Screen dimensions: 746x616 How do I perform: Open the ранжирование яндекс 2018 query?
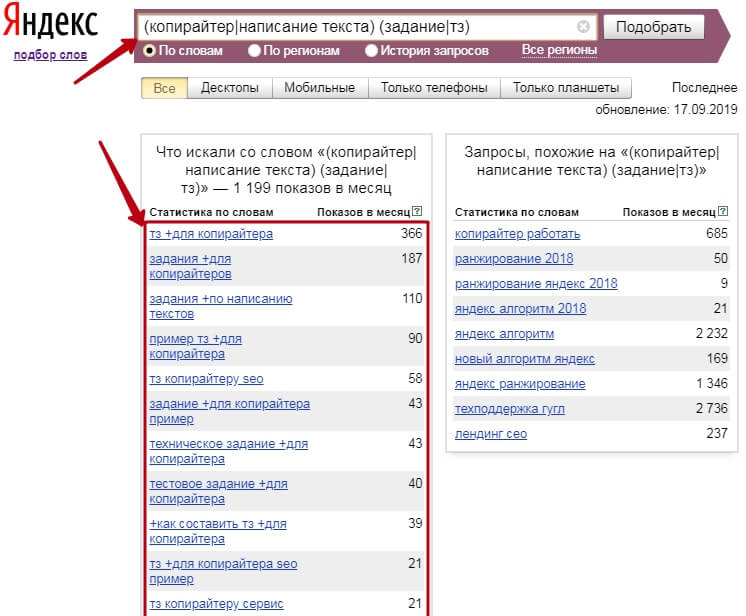(x=536, y=284)
